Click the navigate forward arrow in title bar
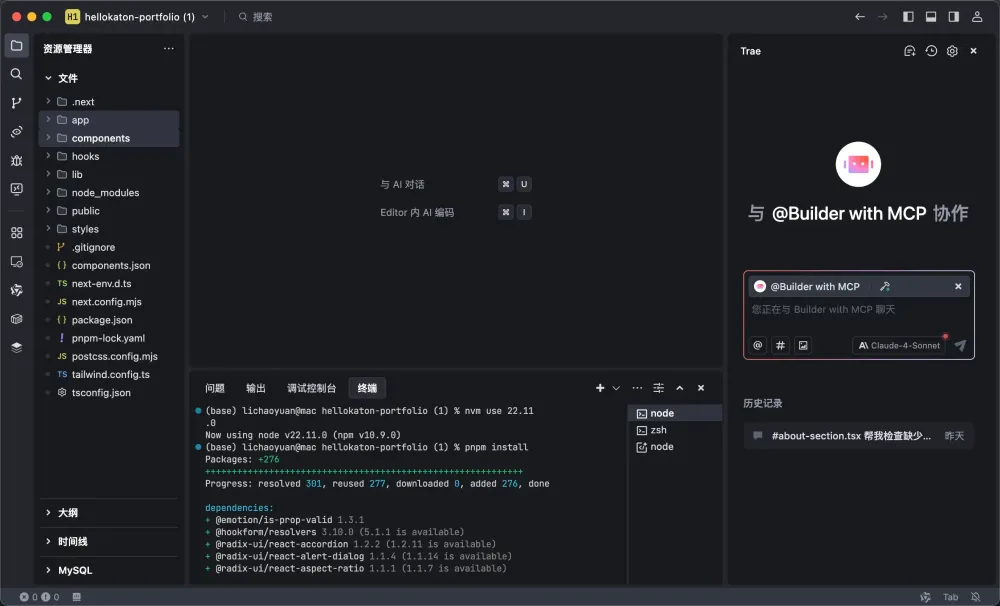This screenshot has width=1000, height=606. (883, 17)
